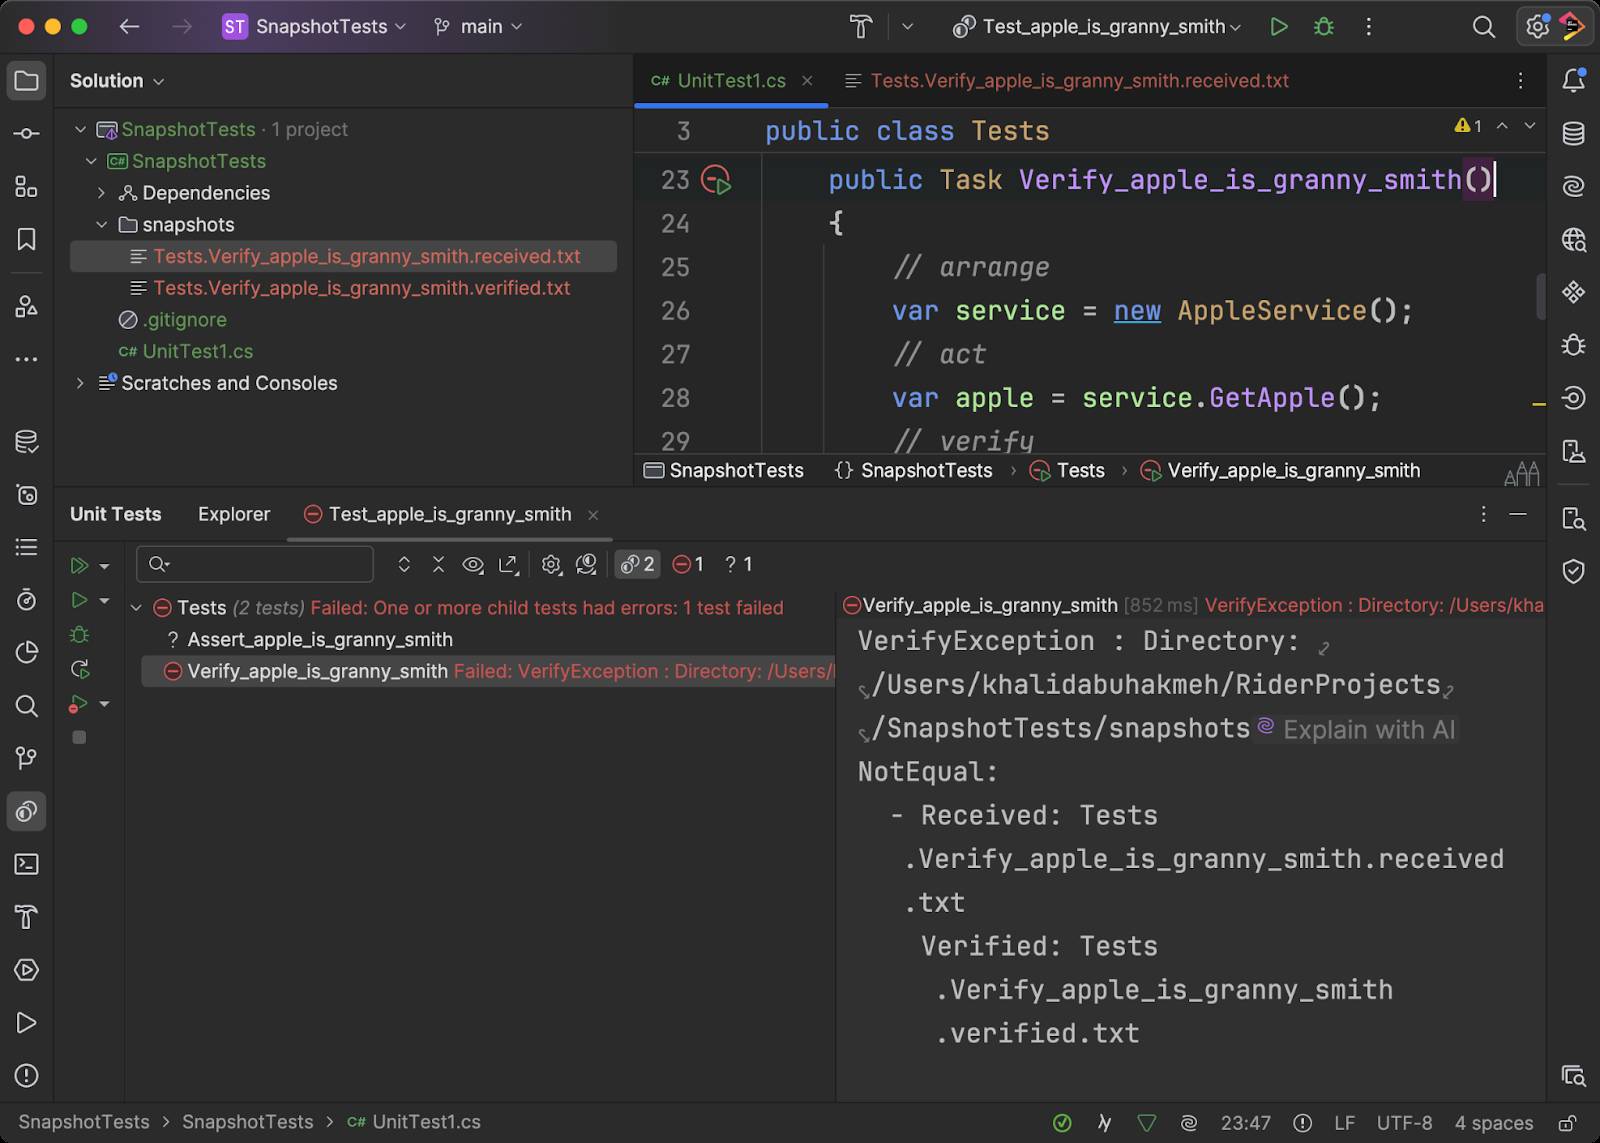Click Repeat previous run icon in Unit Tests panel
Viewport: 1600px width, 1143px height.
point(79,669)
